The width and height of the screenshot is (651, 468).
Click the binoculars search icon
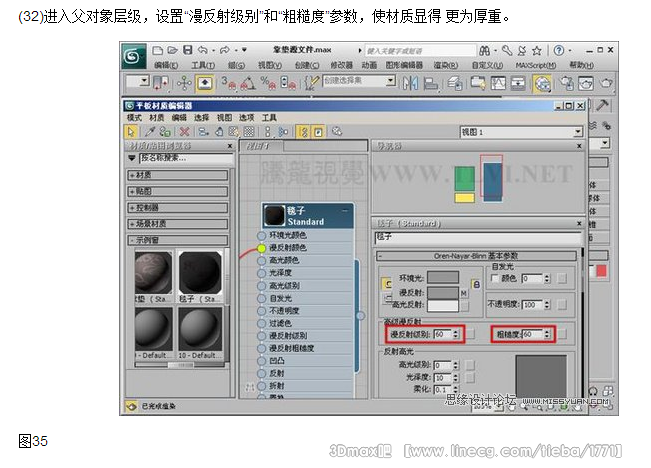click(x=485, y=51)
